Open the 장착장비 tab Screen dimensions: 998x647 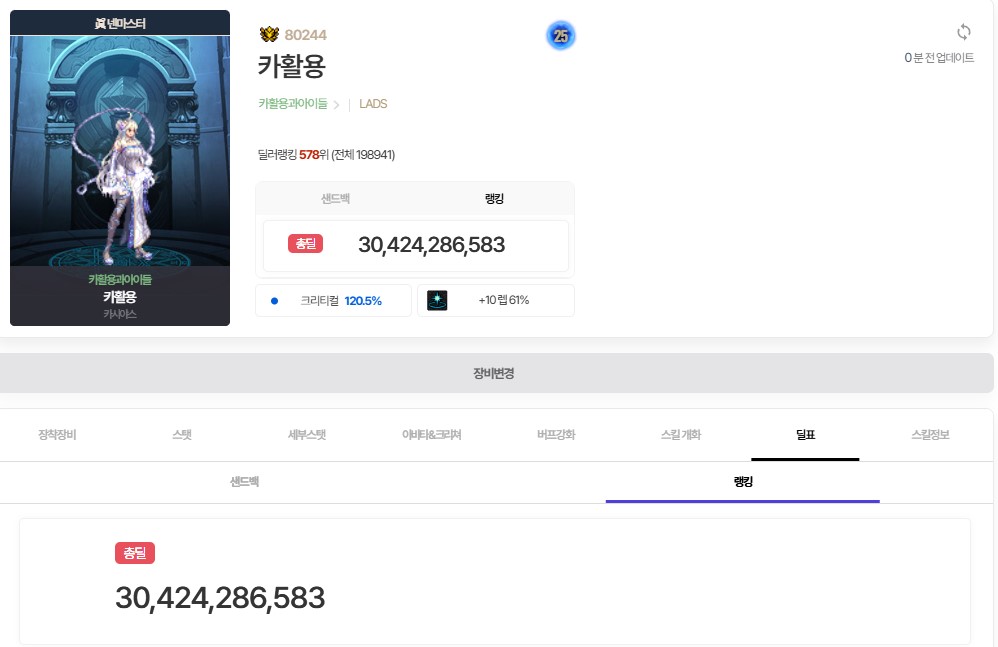click(x=57, y=435)
